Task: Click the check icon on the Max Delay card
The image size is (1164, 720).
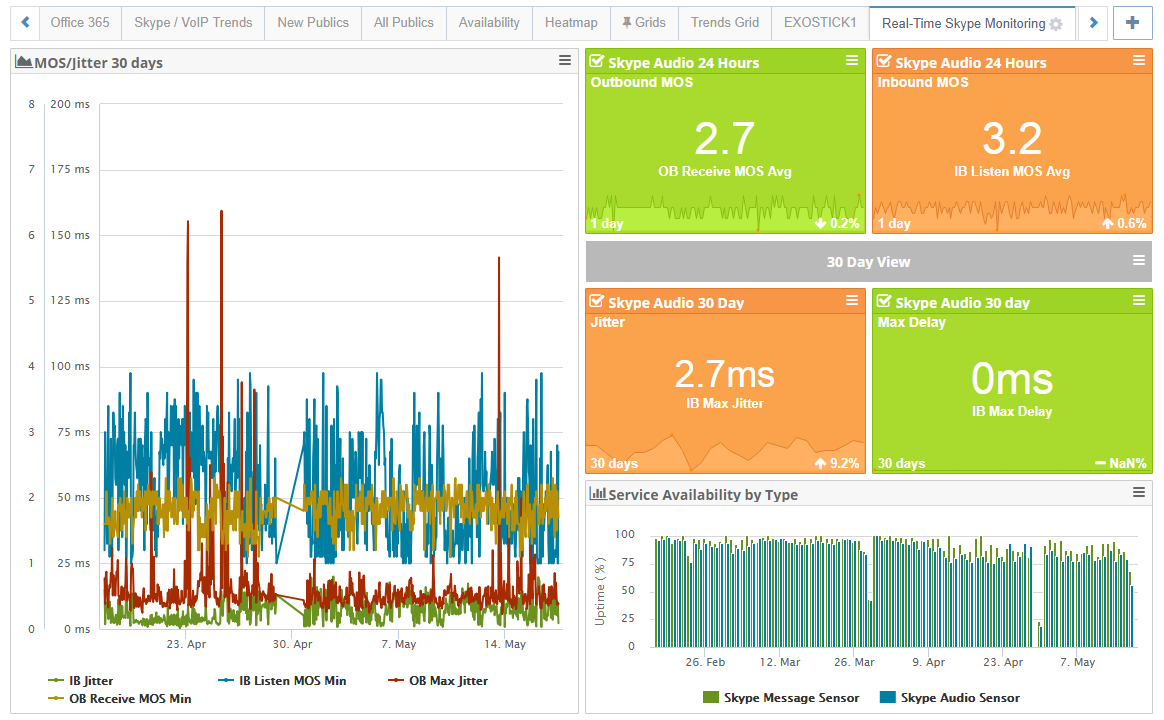Action: coord(883,301)
